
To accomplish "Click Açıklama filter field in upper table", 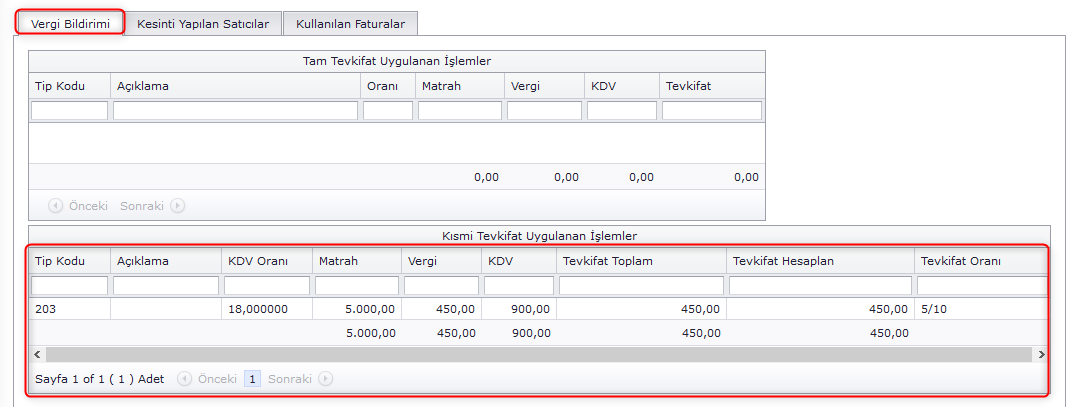I will click(235, 111).
